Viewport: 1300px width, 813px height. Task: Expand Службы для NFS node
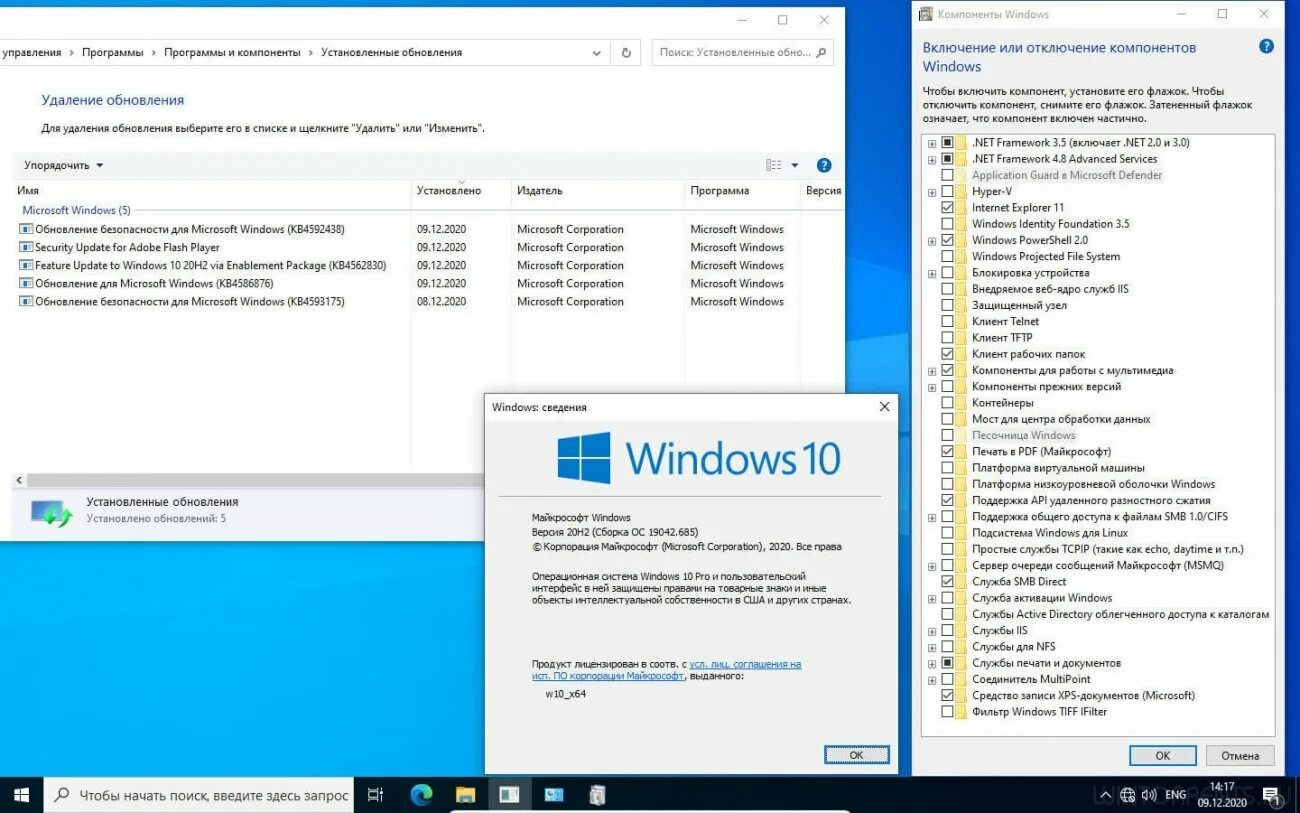click(932, 647)
